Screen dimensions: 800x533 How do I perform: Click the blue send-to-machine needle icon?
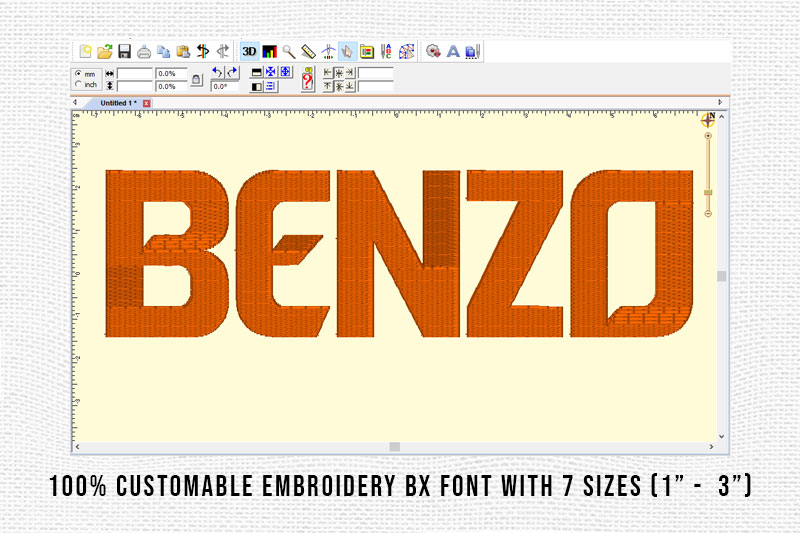(473, 52)
